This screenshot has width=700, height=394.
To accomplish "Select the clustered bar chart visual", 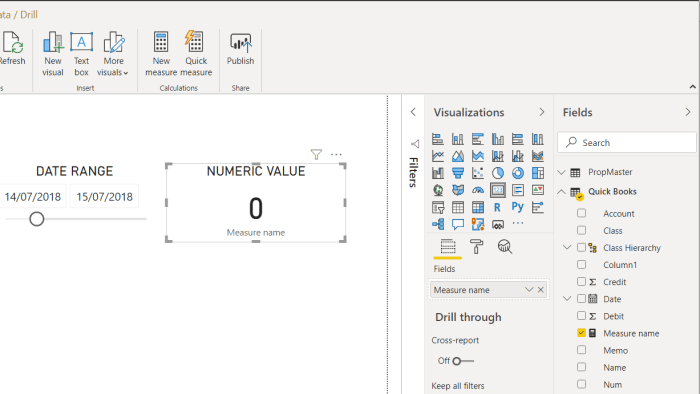I will point(478,139).
